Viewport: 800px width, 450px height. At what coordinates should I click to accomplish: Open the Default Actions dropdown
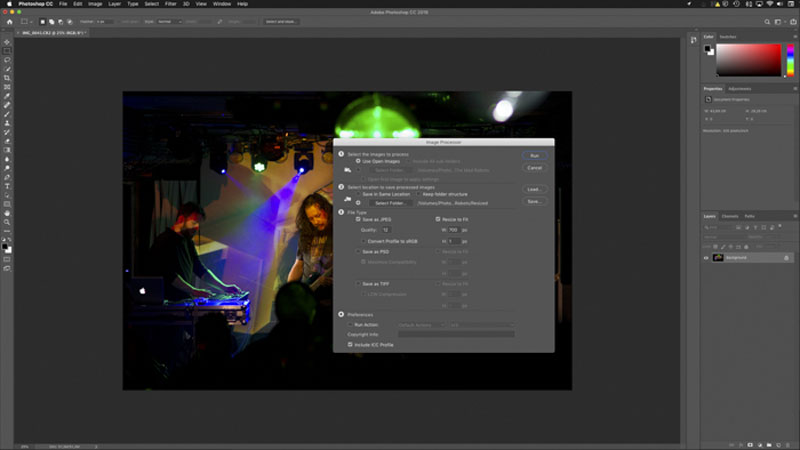[421, 324]
